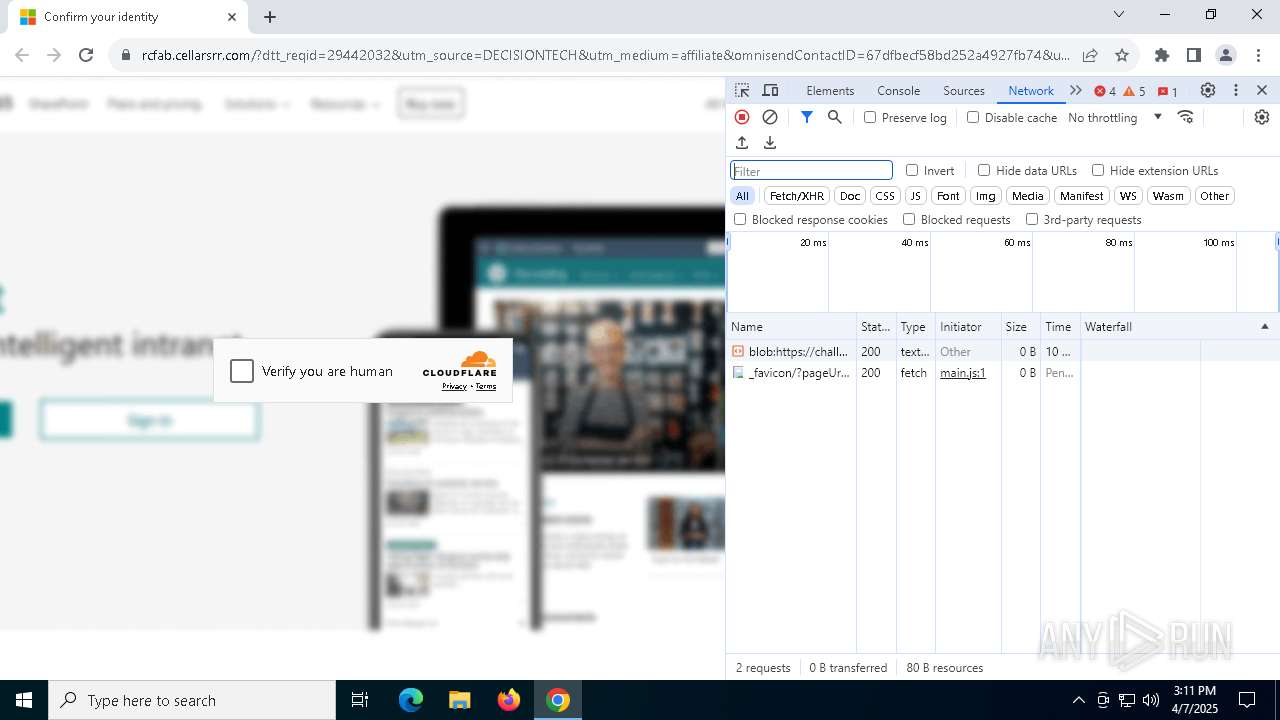Image resolution: width=1280 pixels, height=720 pixels.
Task: Filter requests by JS type
Action: tap(915, 196)
